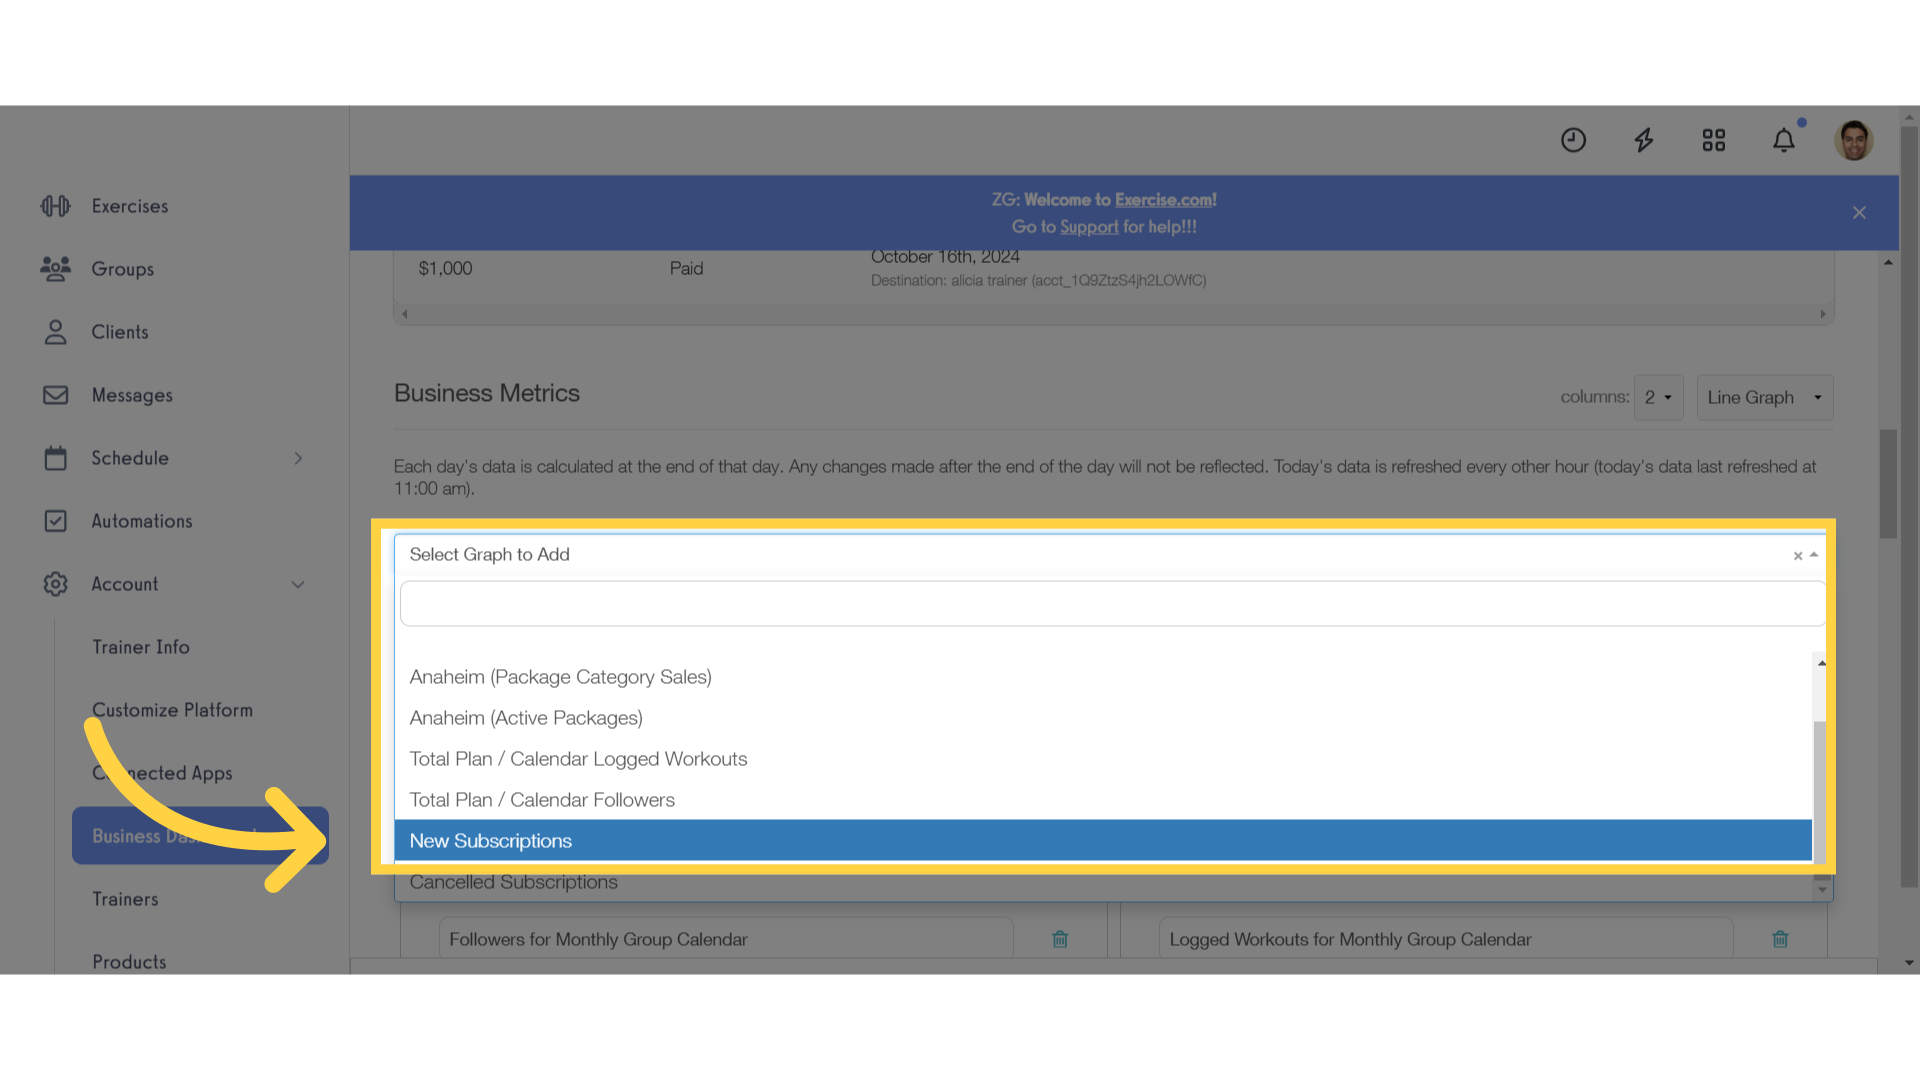This screenshot has width=1920, height=1080.
Task: Open the Line Graph type dropdown
Action: tap(1764, 397)
